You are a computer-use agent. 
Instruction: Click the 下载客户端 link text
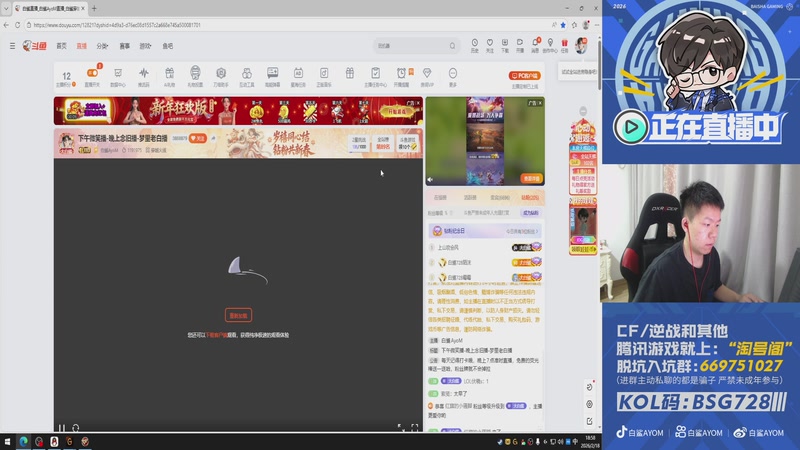[x=216, y=335]
